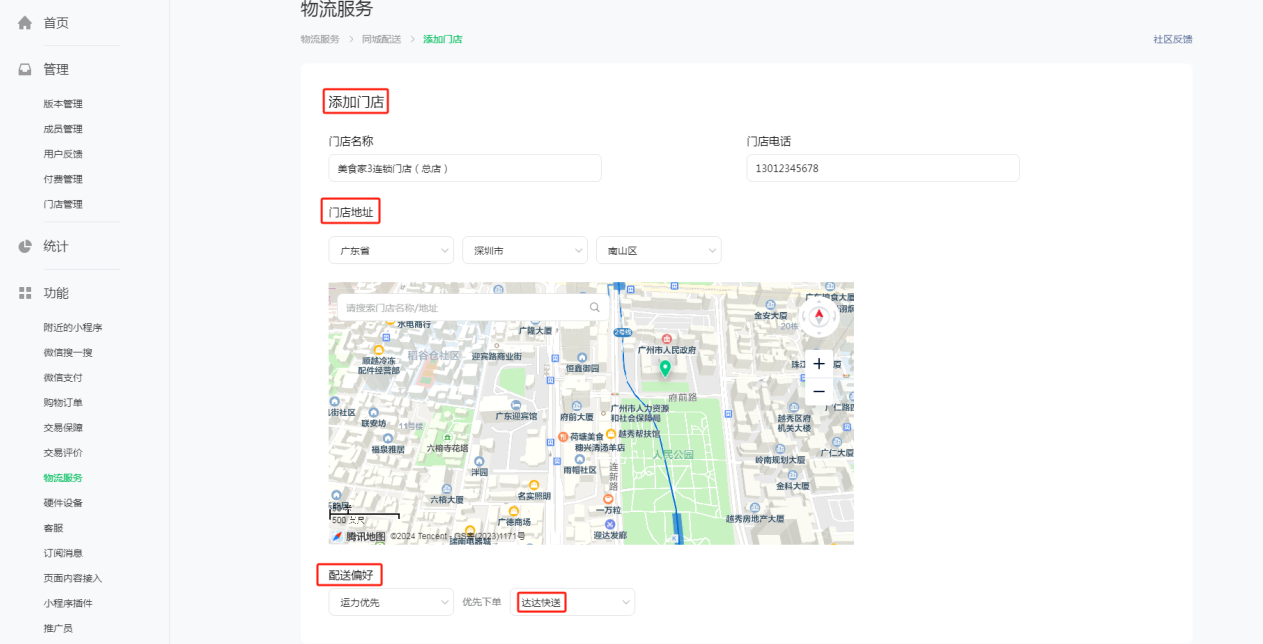Image resolution: width=1263 pixels, height=644 pixels.
Task: Select 附近的小程序 in the sidebar
Action: [x=73, y=328]
